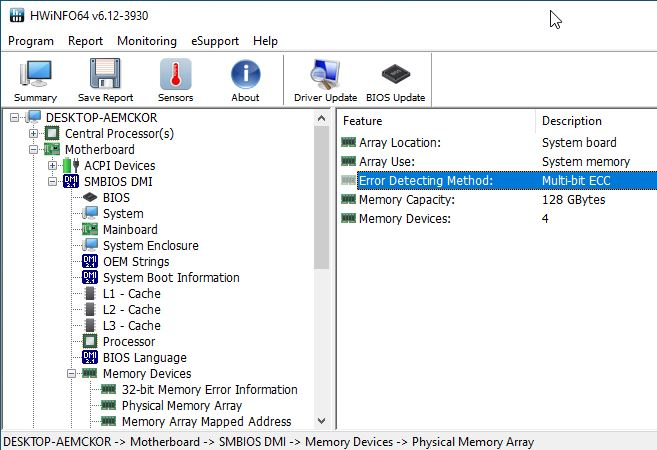This screenshot has height=450, width=657.
Task: Open the Help menu
Action: [x=265, y=41]
